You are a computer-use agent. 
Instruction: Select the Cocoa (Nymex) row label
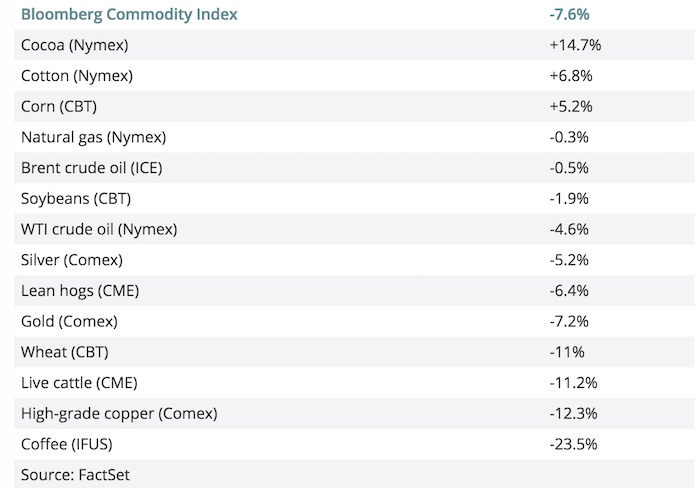pyautogui.click(x=74, y=45)
